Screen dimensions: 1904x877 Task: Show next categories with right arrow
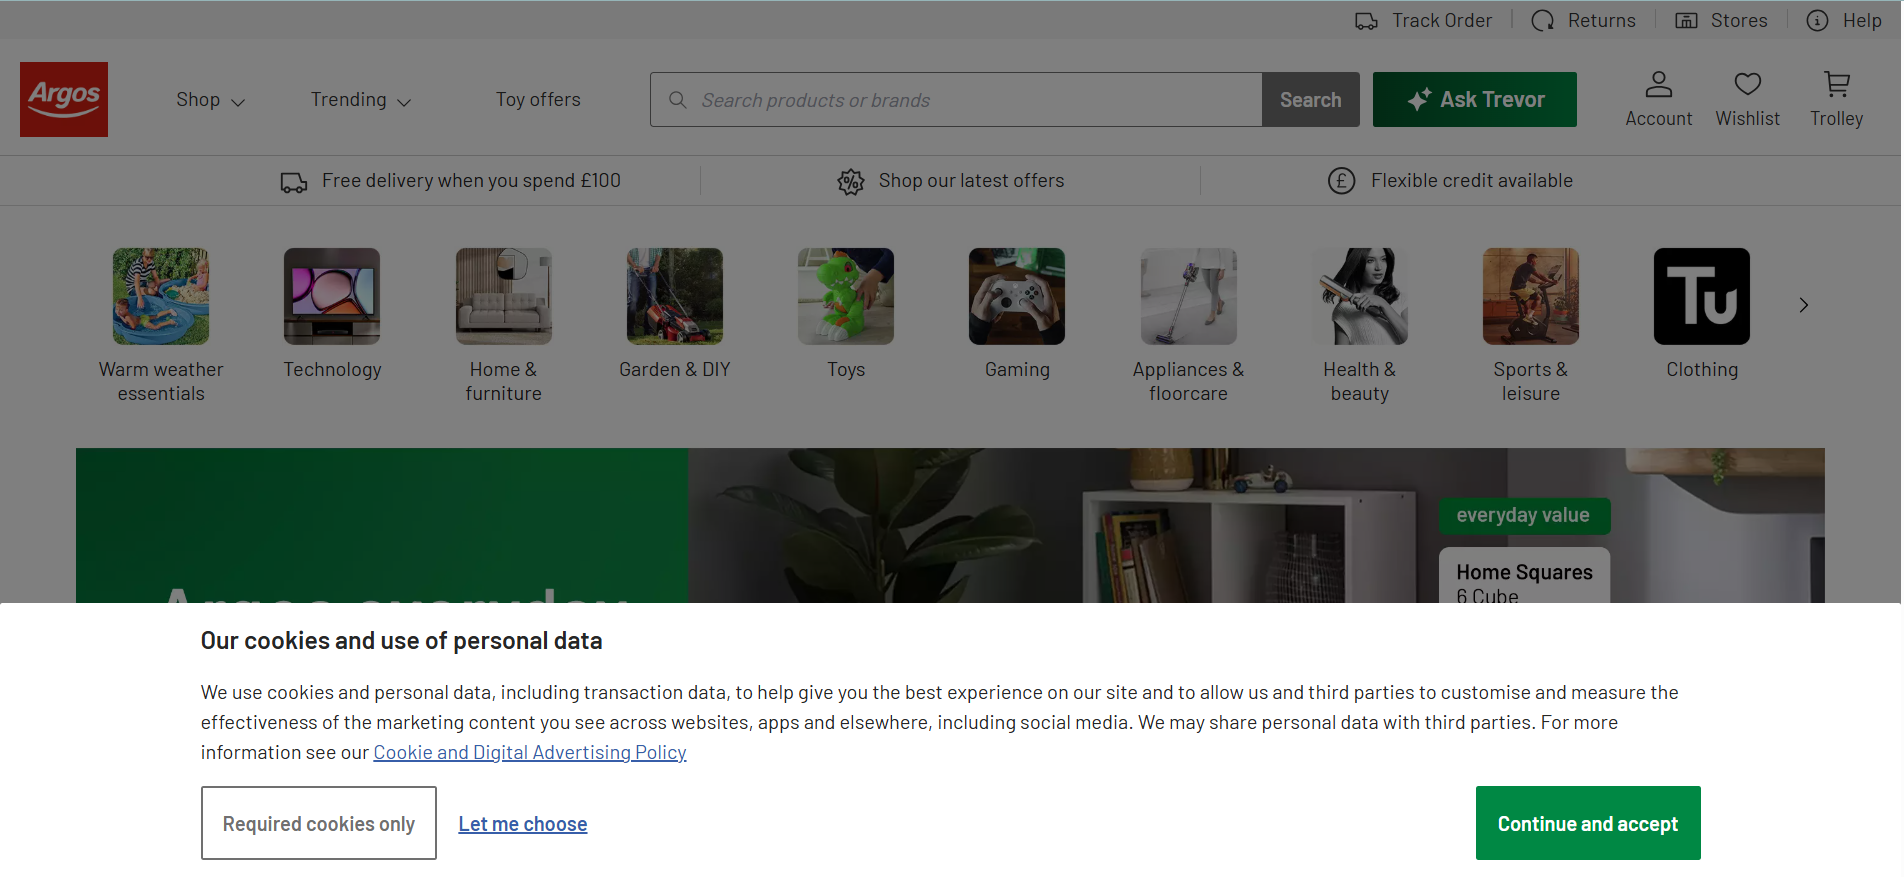tap(1804, 305)
